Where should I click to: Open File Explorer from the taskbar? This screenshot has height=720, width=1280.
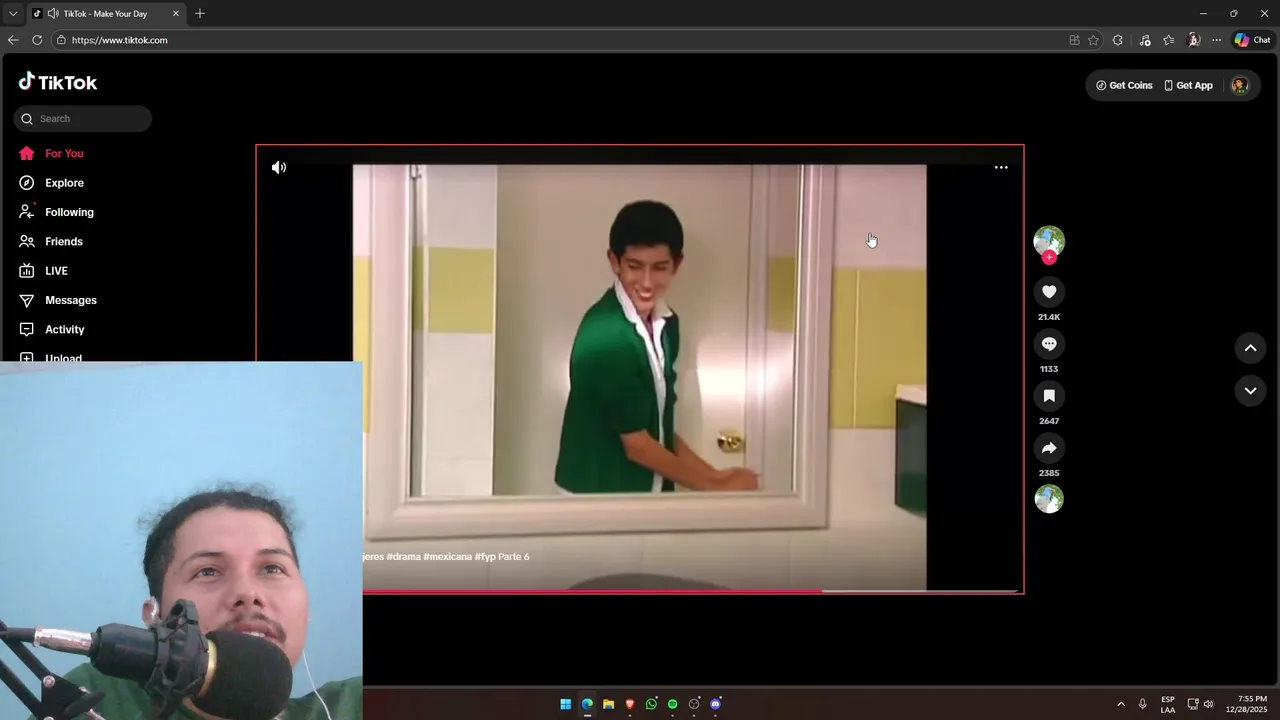[x=608, y=704]
